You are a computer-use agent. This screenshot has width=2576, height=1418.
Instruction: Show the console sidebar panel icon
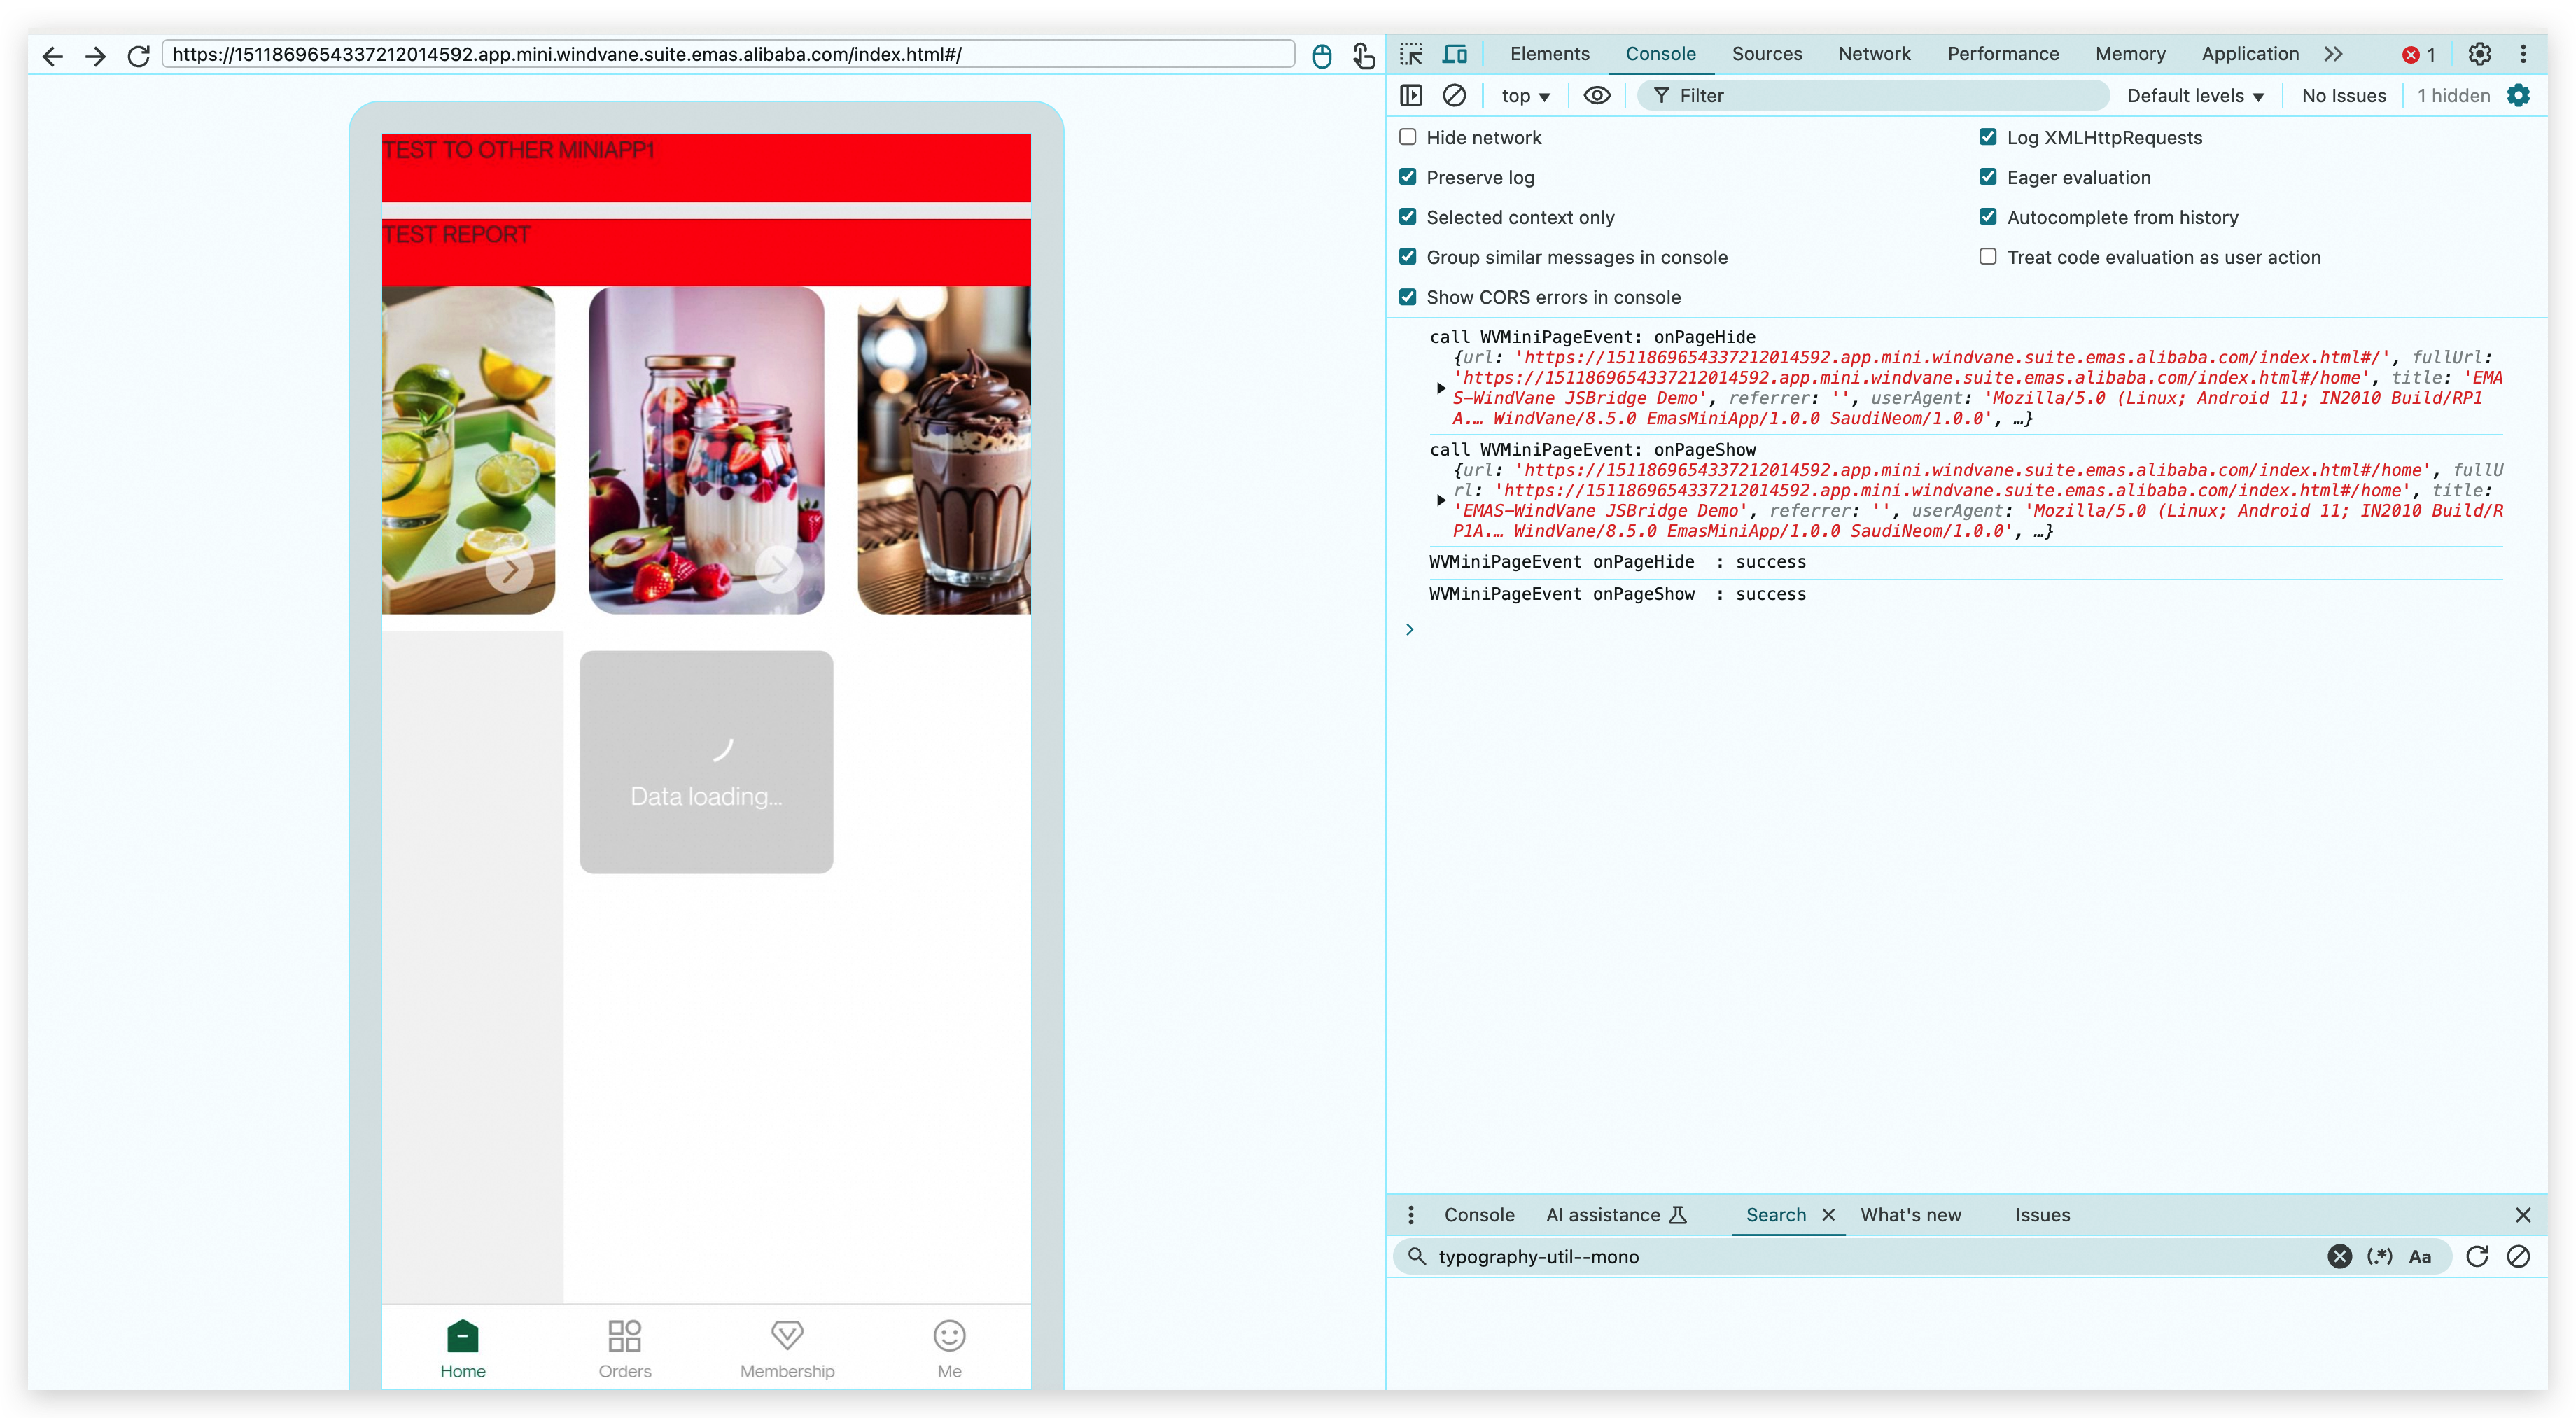[x=1411, y=95]
